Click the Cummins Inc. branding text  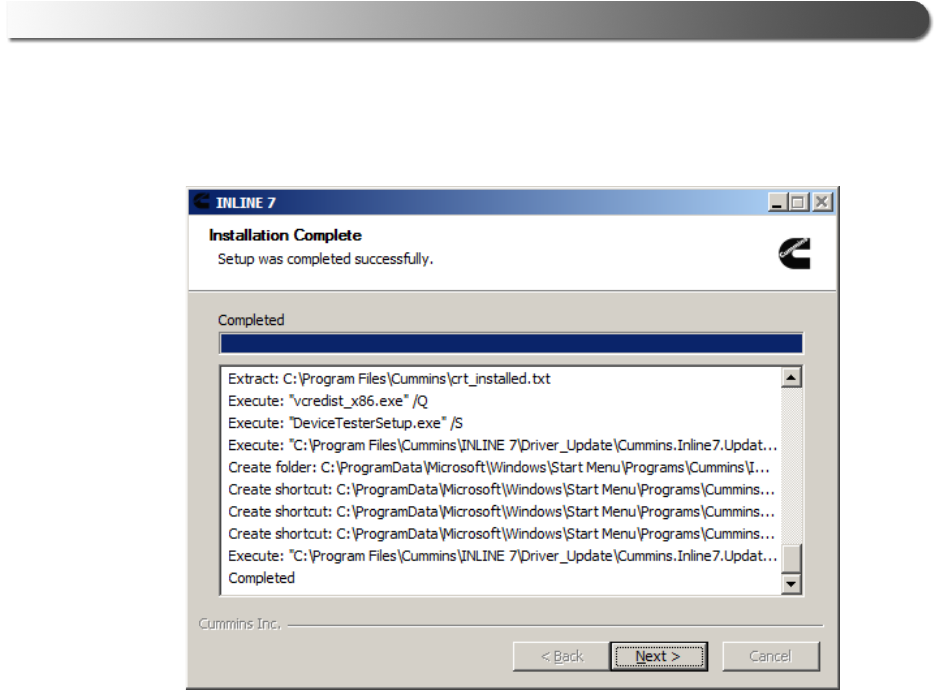(x=239, y=624)
